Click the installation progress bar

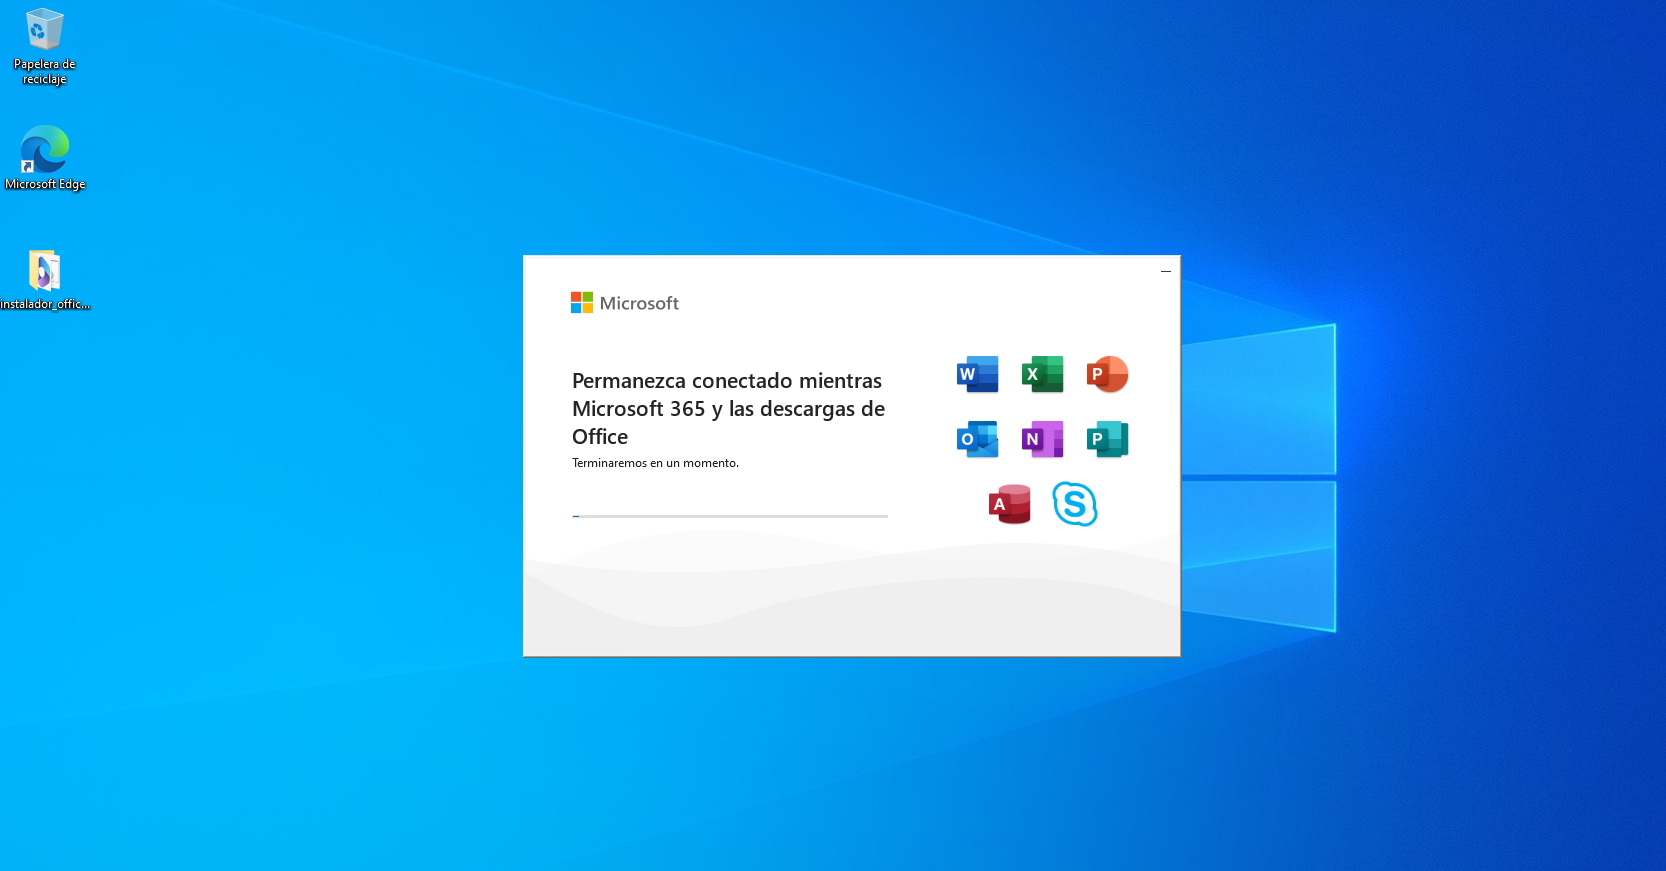(730, 516)
